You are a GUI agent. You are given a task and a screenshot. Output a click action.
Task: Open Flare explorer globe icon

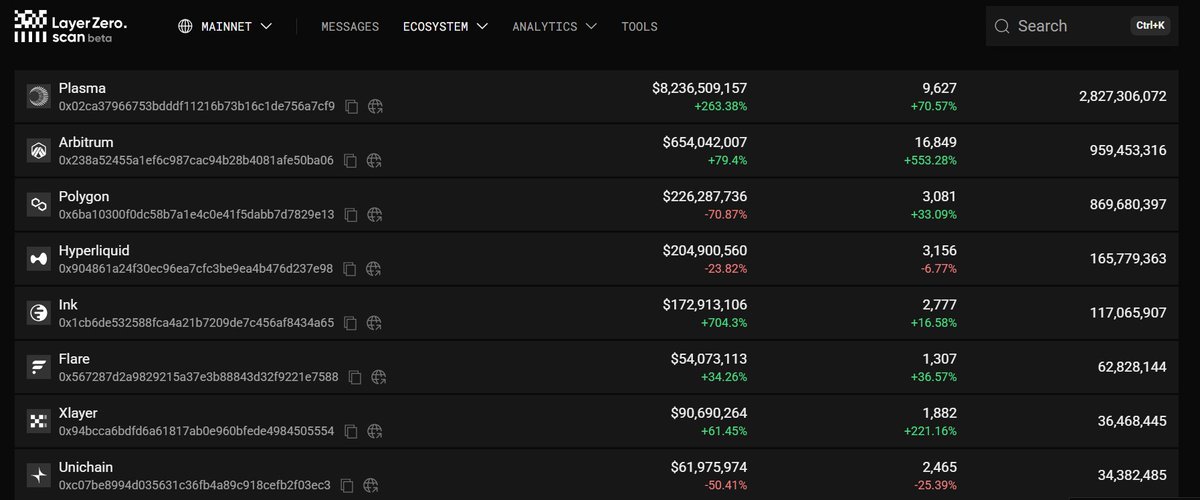(x=379, y=377)
